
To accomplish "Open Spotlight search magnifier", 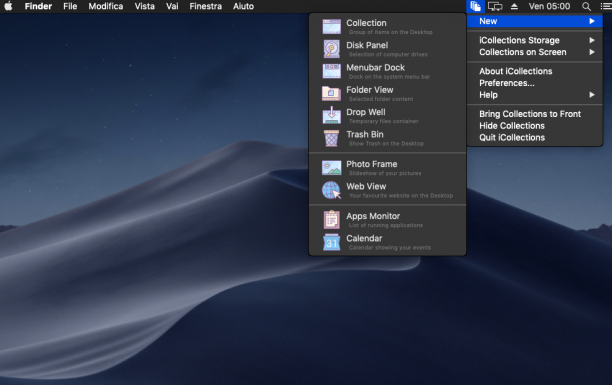I will [586, 6].
